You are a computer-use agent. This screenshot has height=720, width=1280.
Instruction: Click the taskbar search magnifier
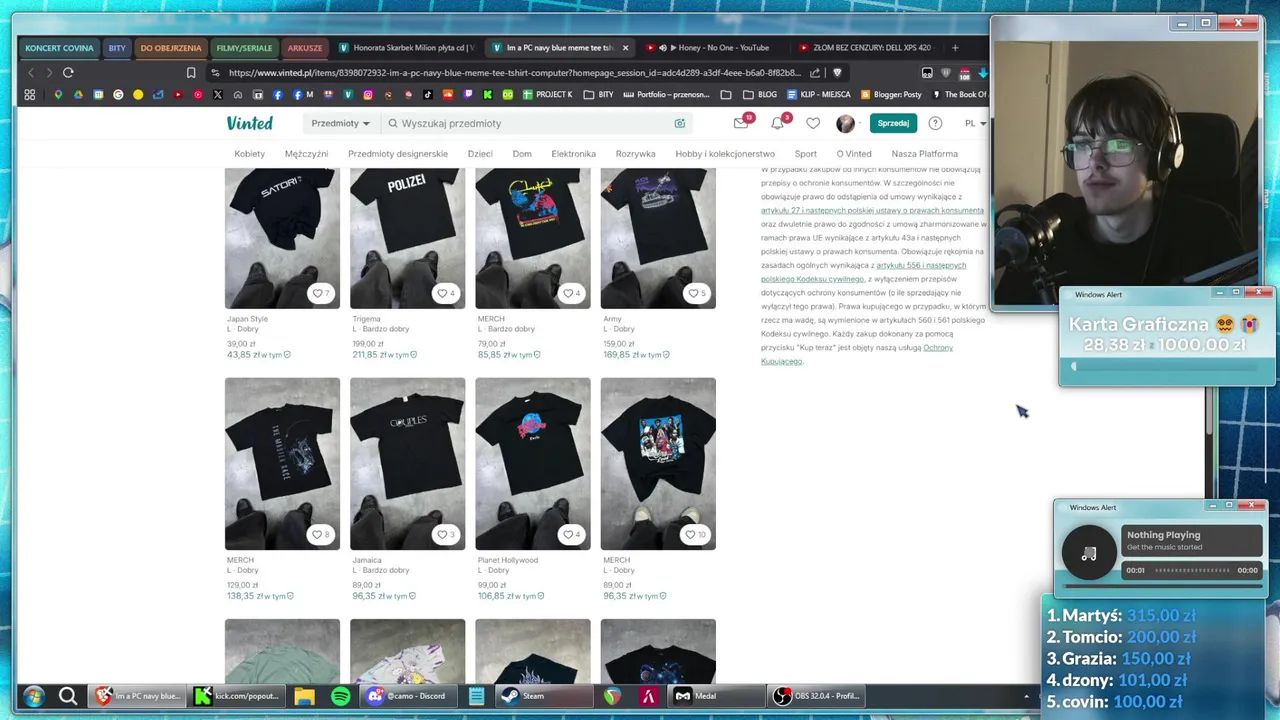[x=68, y=696]
